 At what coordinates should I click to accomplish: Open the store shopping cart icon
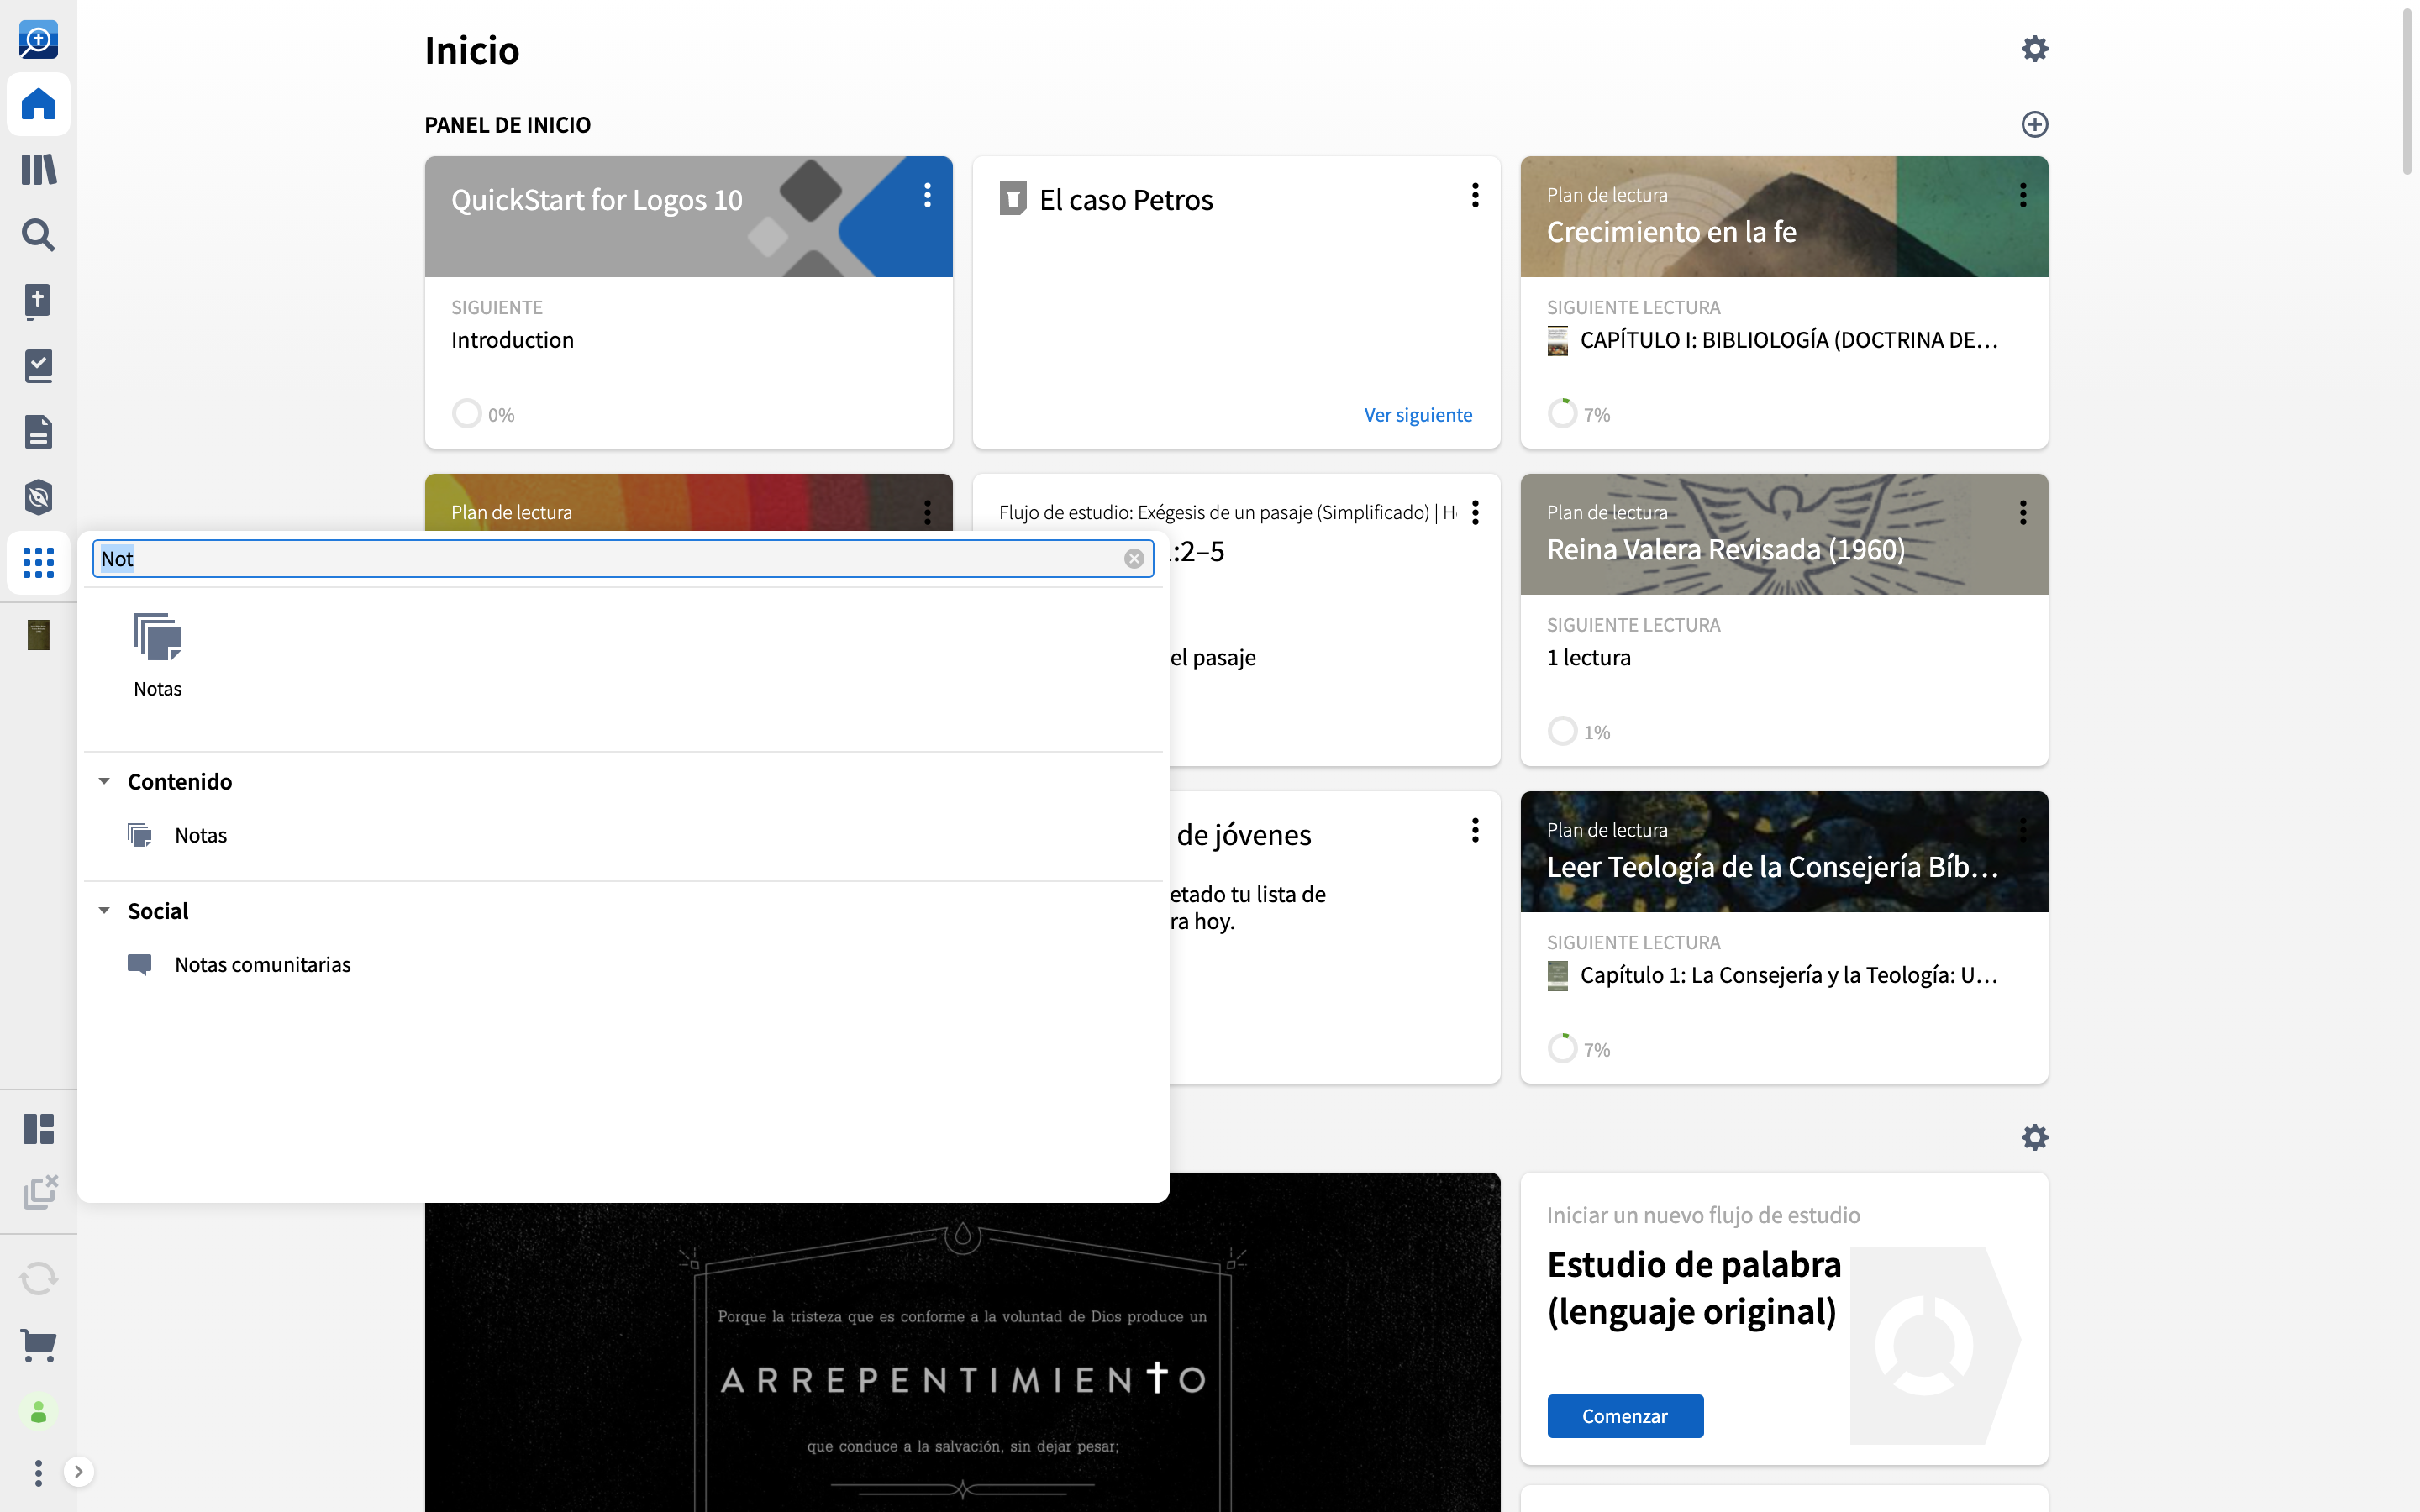pos(38,1345)
